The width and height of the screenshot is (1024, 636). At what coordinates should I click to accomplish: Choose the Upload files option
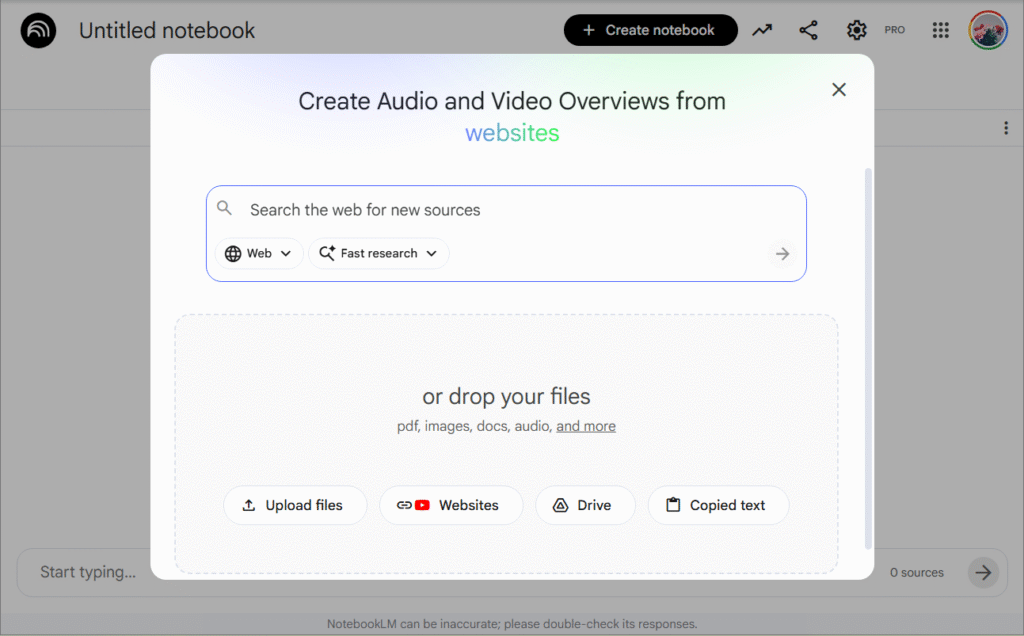pos(294,506)
